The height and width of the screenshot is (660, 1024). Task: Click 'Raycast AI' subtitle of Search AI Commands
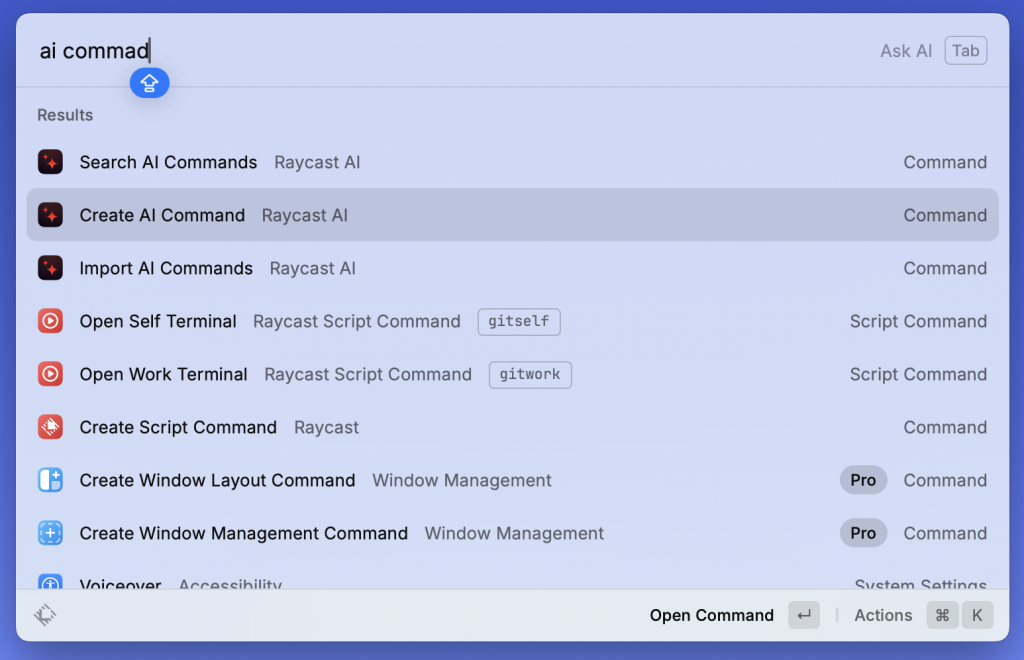pos(317,162)
